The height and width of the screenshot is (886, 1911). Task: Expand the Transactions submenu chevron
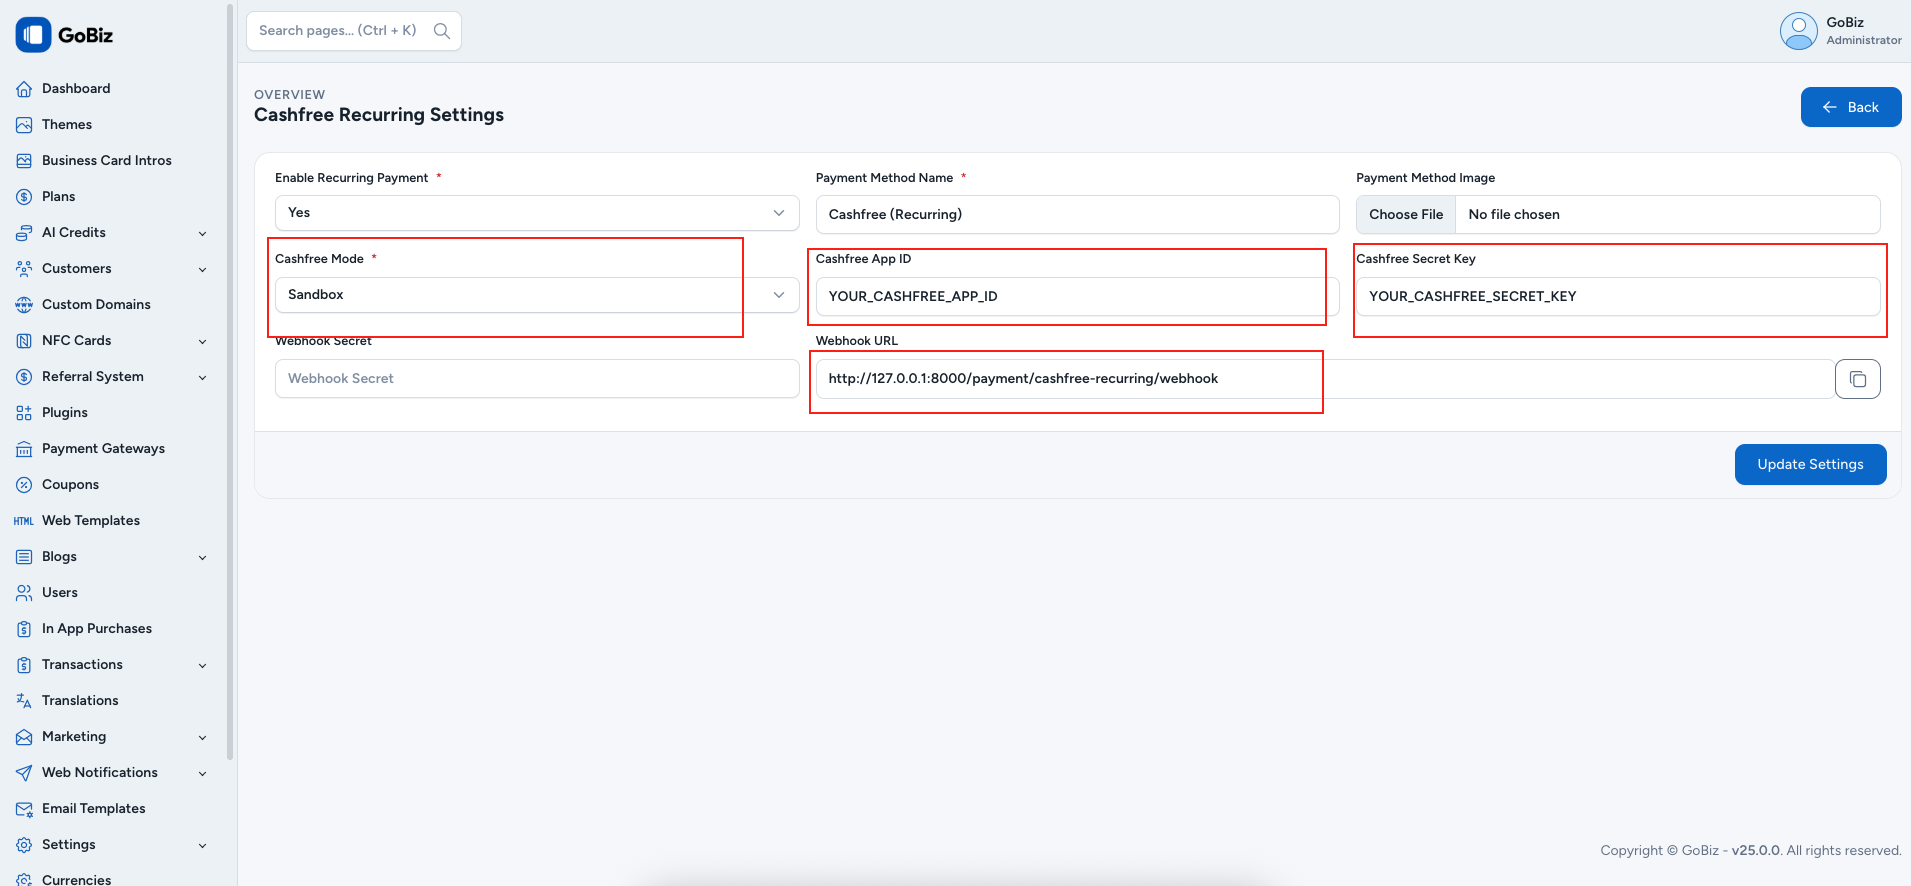point(203,666)
